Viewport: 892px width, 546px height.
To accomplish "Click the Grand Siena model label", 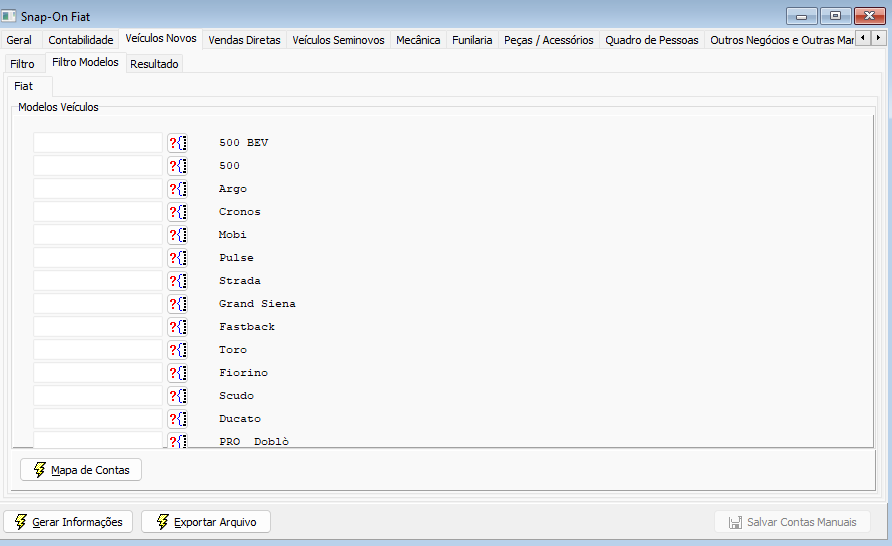I will coord(257,304).
